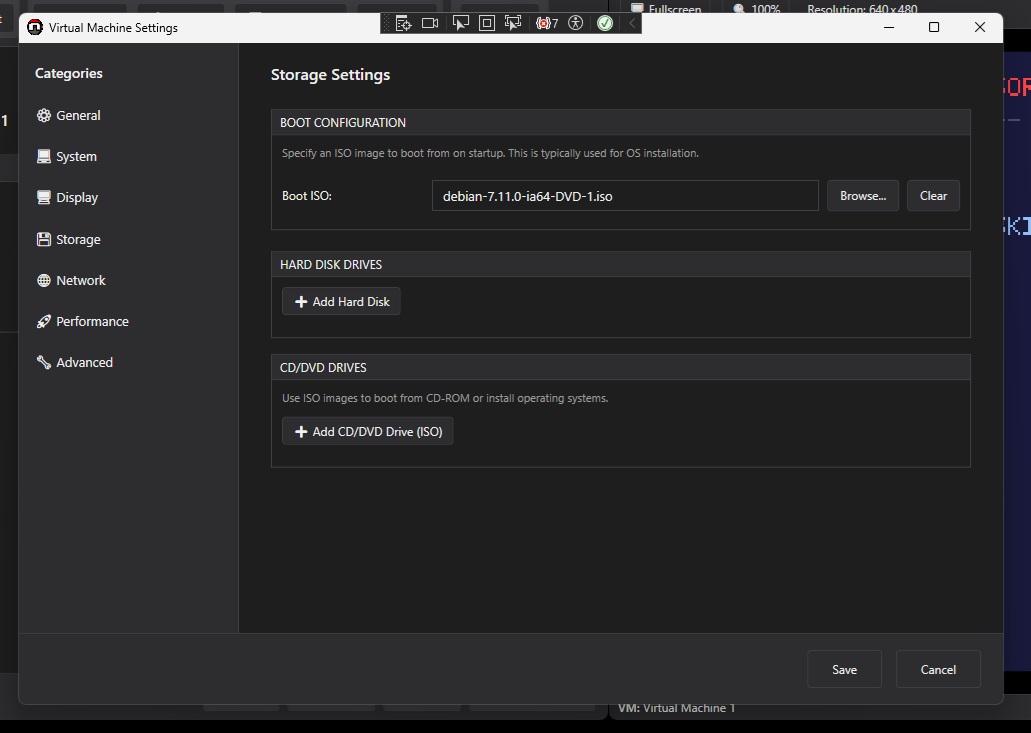Open the System category
This screenshot has width=1031, height=733.
point(67,156)
